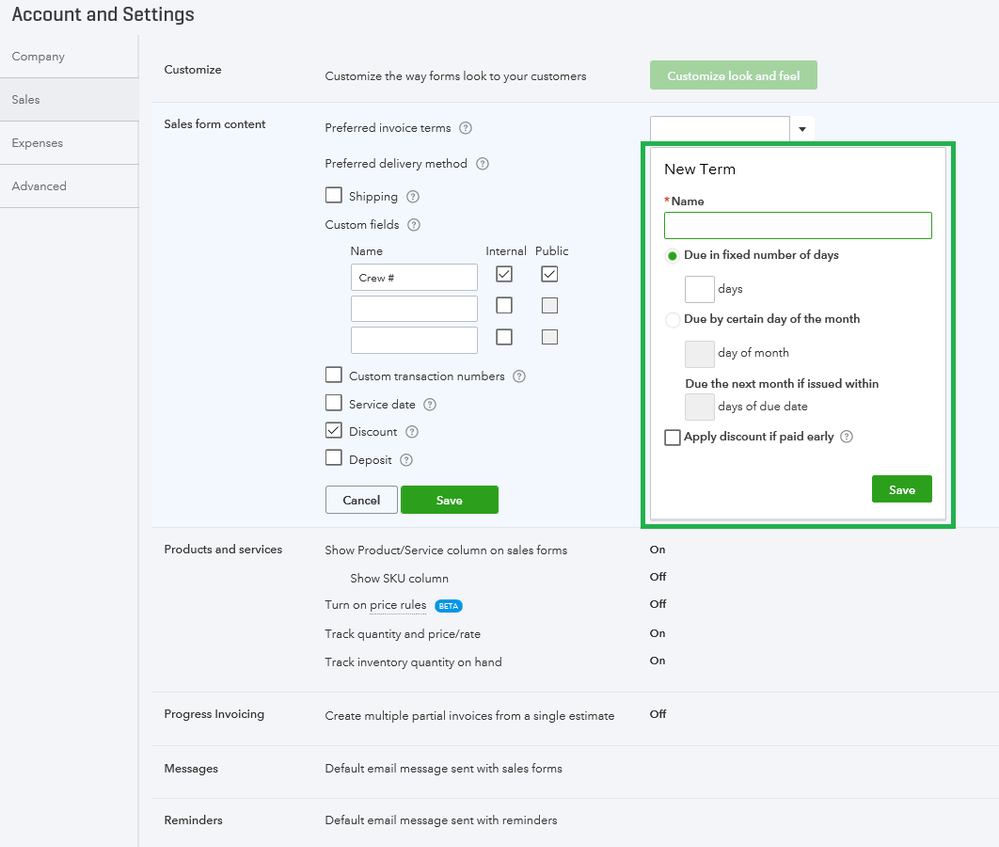Check Apply discount if paid early
Screen dimensions: 999x847
tap(673, 437)
